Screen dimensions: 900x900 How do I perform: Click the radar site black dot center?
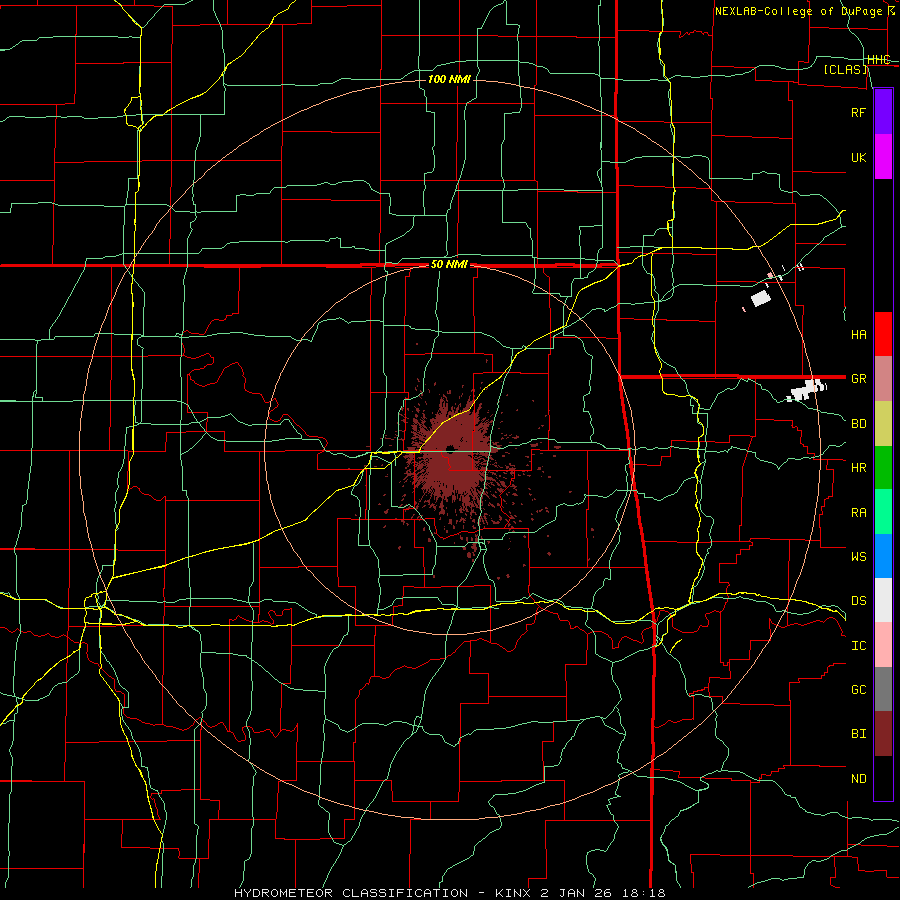click(450, 449)
